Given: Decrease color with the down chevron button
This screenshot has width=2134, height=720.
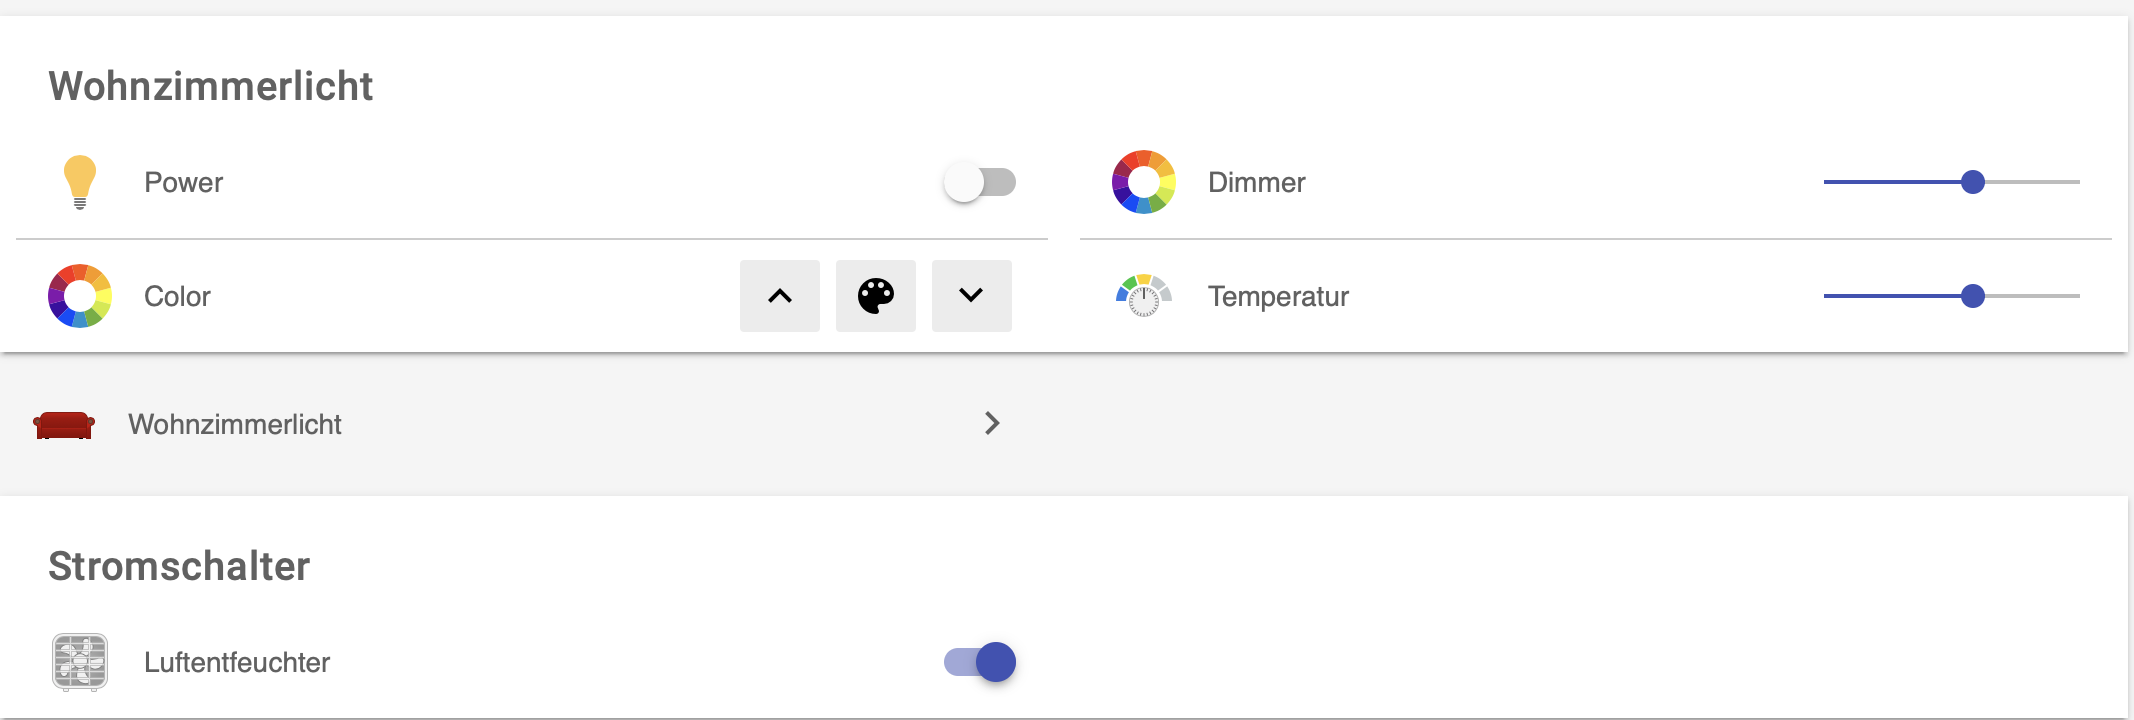Looking at the screenshot, I should coord(972,296).
